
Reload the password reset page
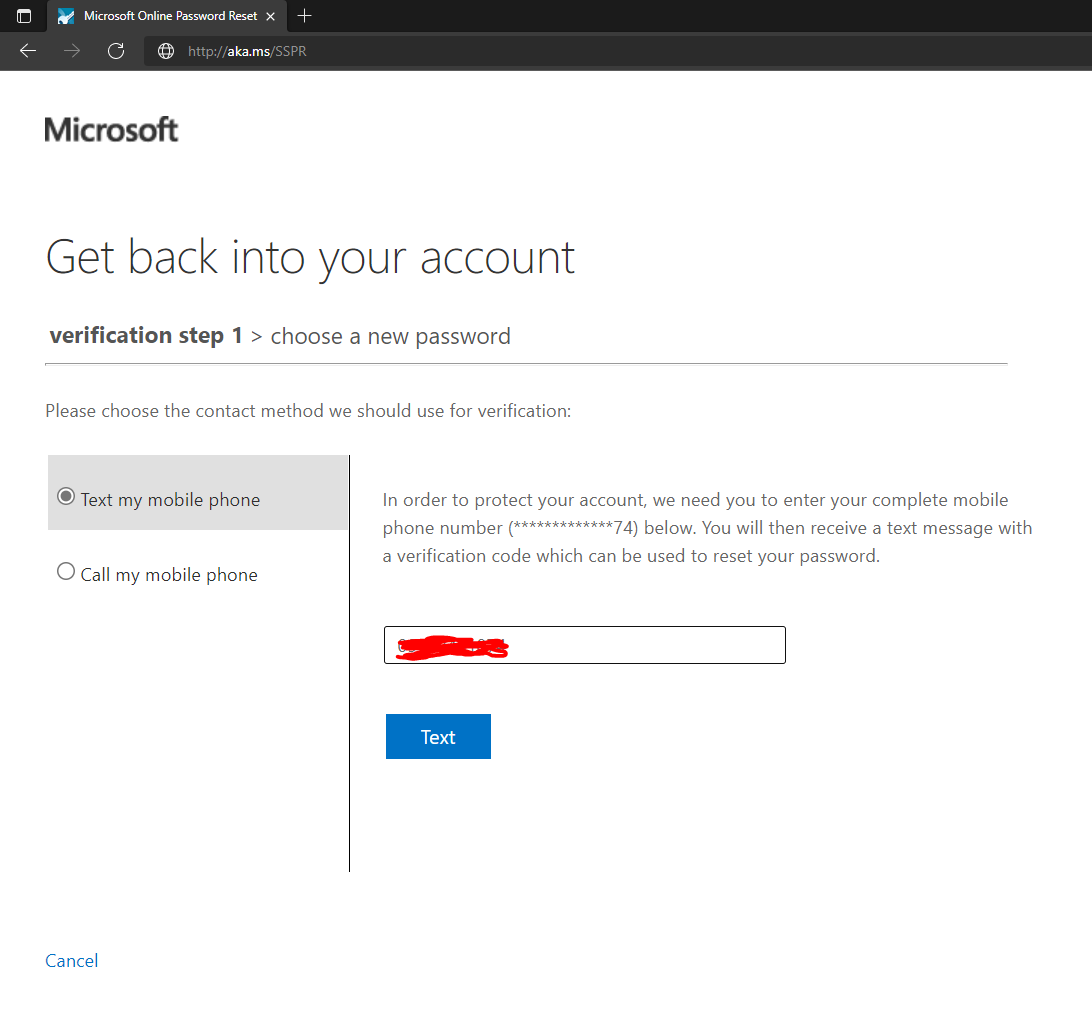pyautogui.click(x=115, y=50)
